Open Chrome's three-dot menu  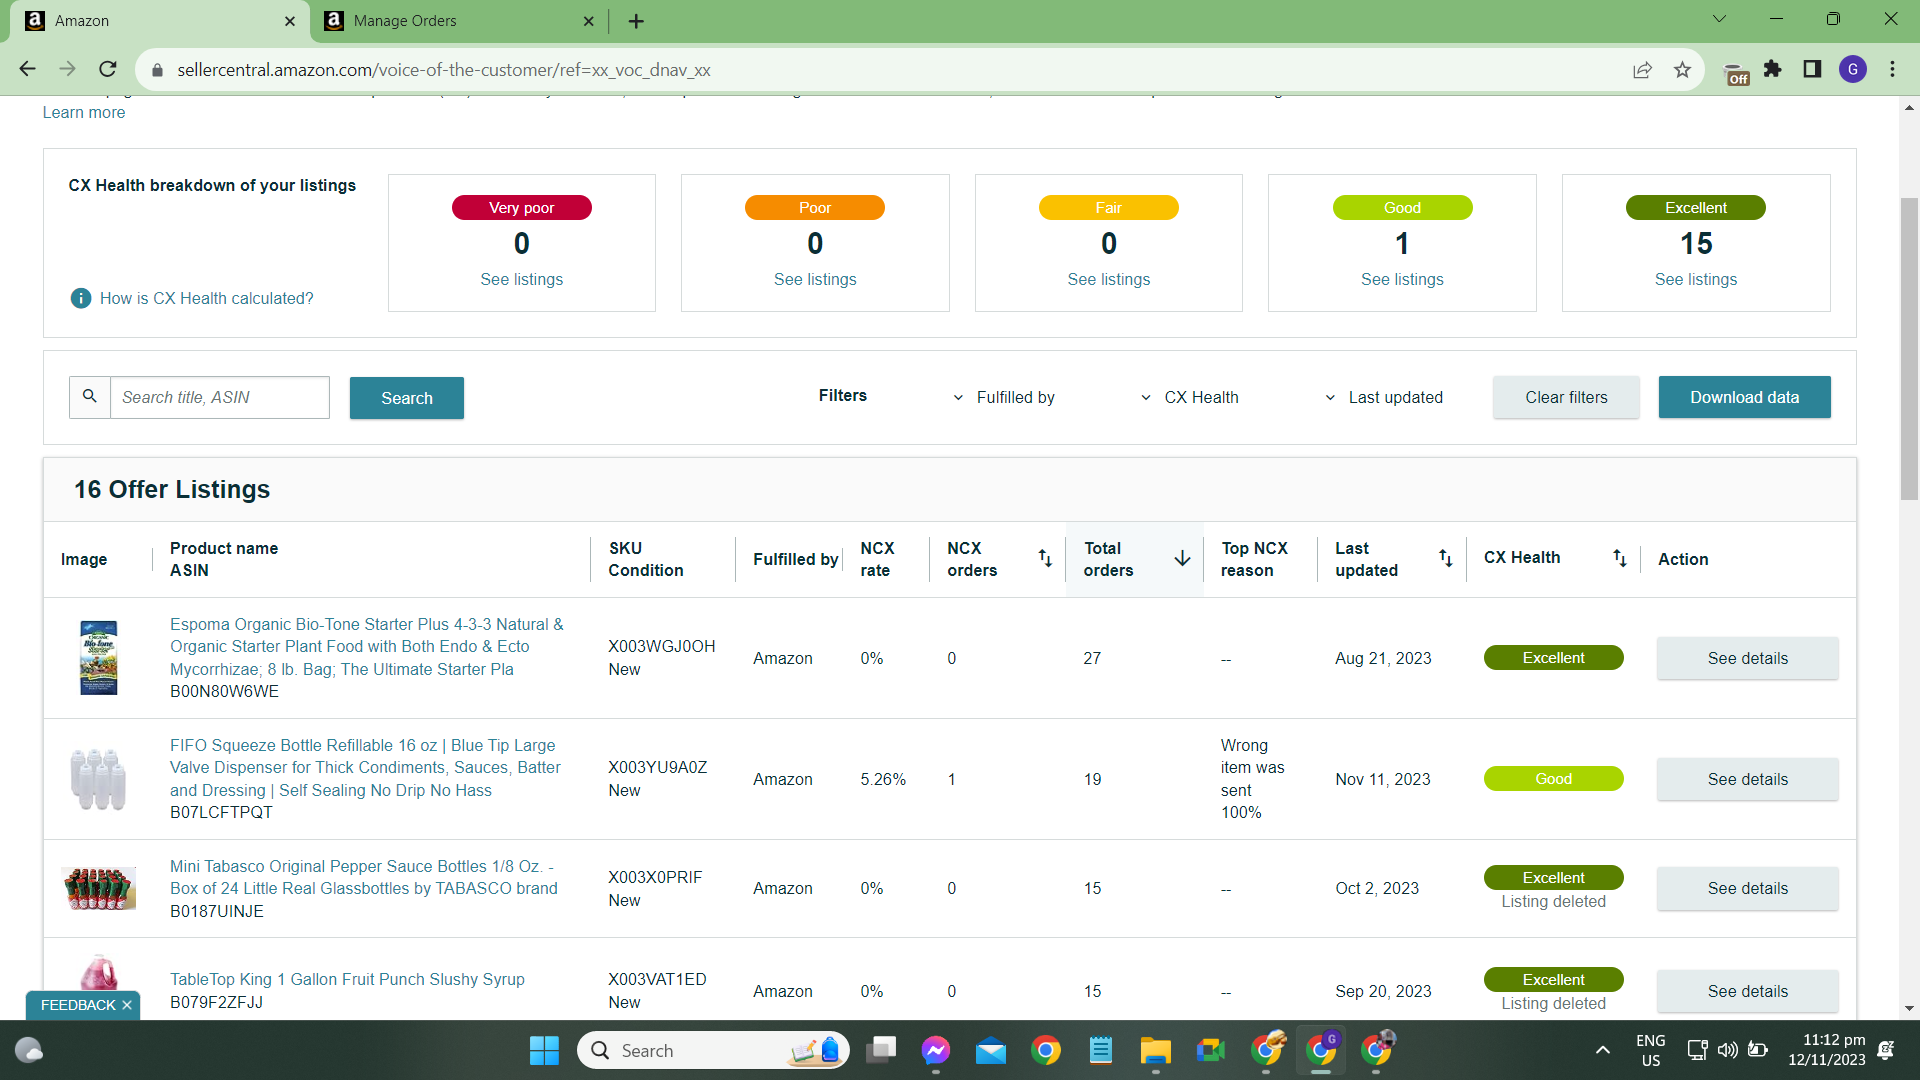[1892, 69]
